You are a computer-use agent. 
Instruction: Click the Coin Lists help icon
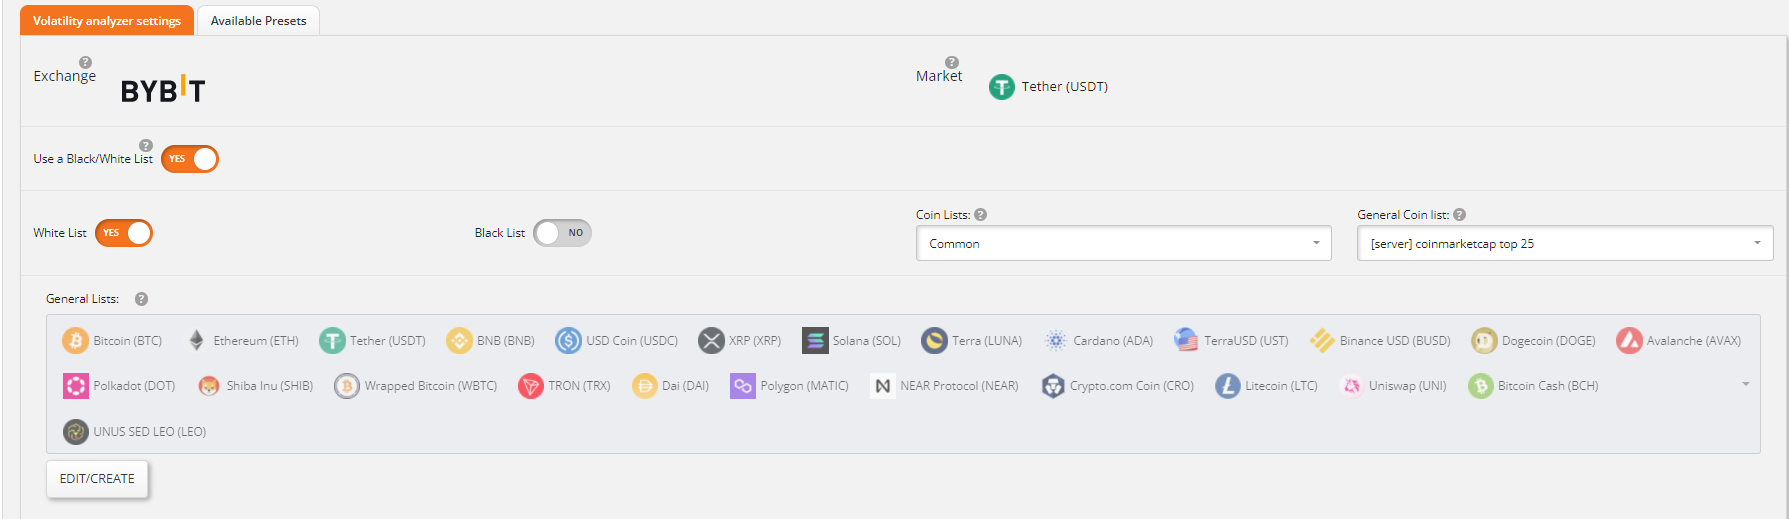point(981,214)
